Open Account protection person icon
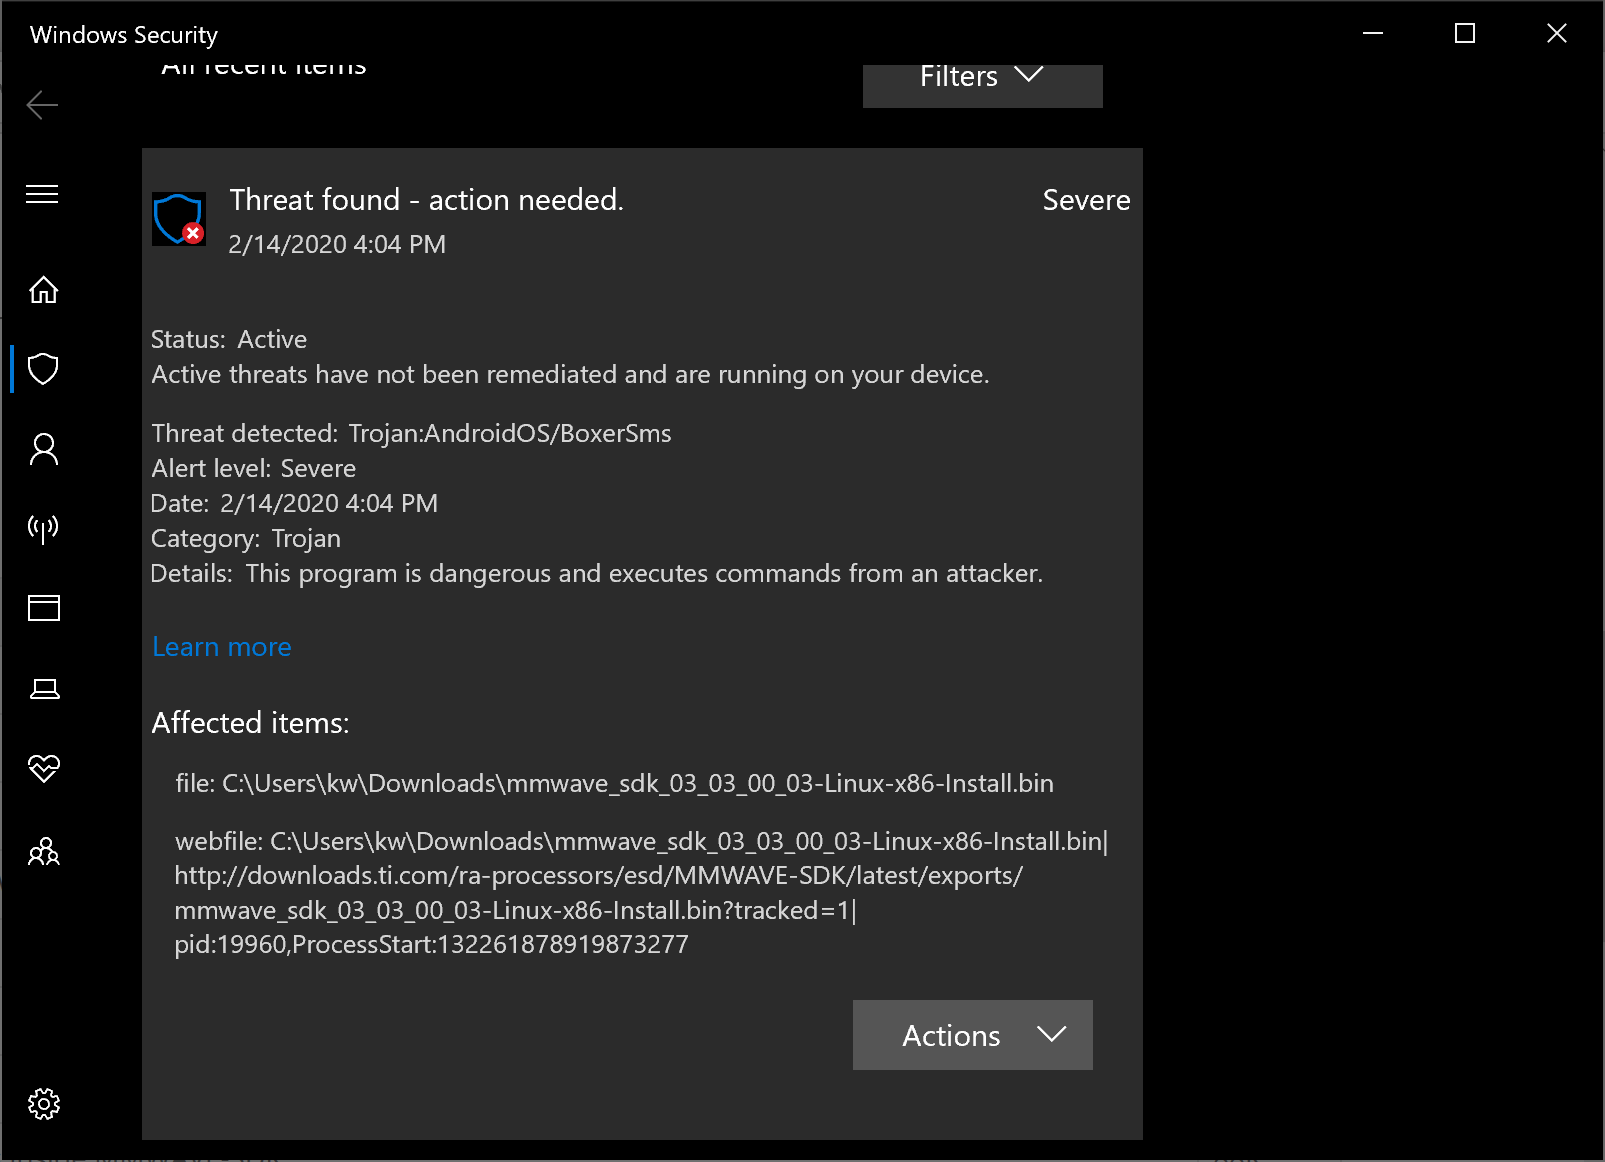Viewport: 1605px width, 1162px height. tap(43, 449)
